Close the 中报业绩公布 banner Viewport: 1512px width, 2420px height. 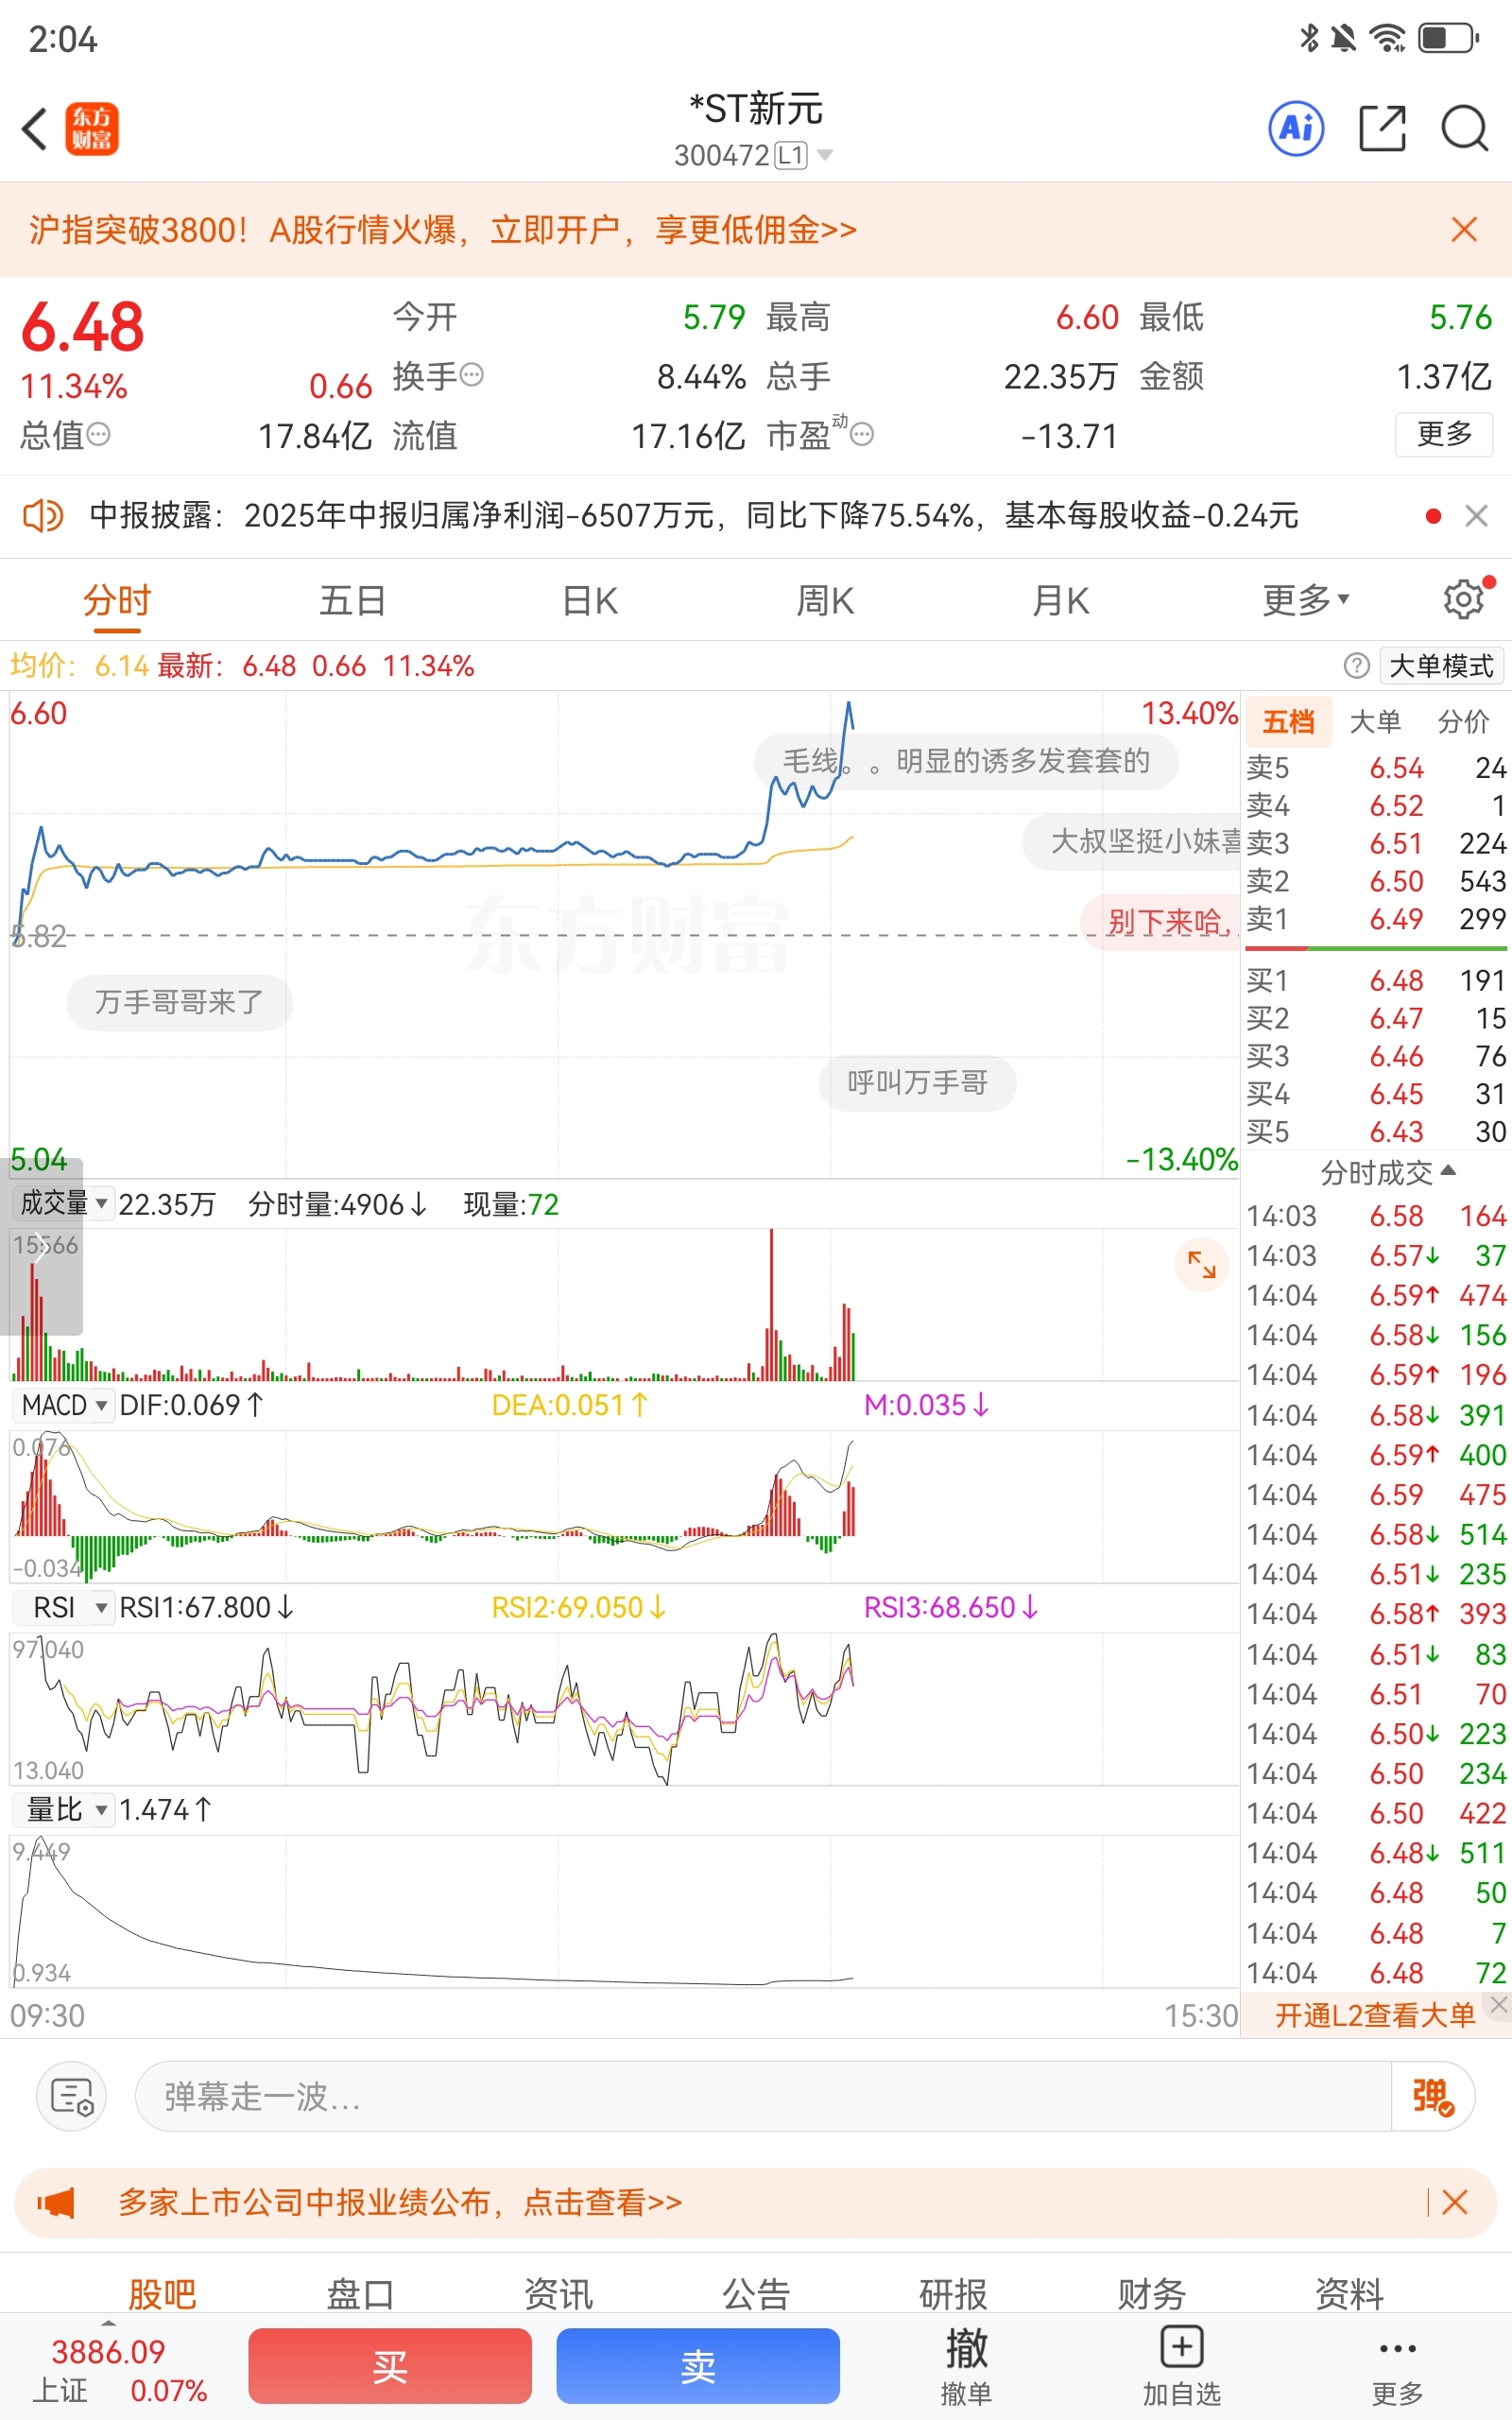1455,2202
